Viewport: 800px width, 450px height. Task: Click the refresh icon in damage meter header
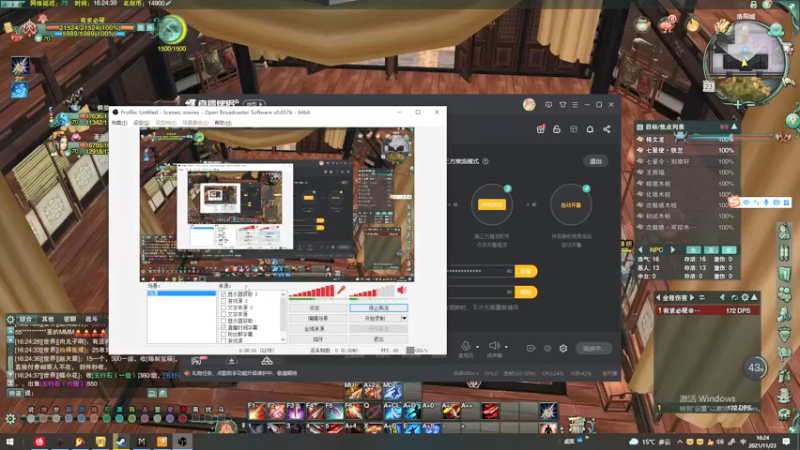click(x=734, y=297)
